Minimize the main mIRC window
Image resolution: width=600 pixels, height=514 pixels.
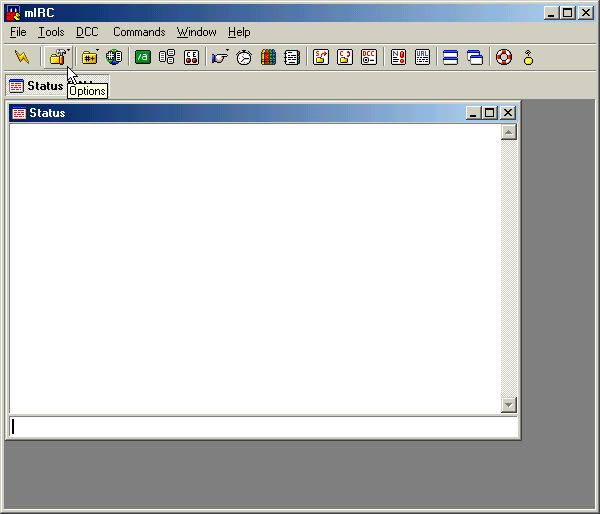tap(551, 13)
